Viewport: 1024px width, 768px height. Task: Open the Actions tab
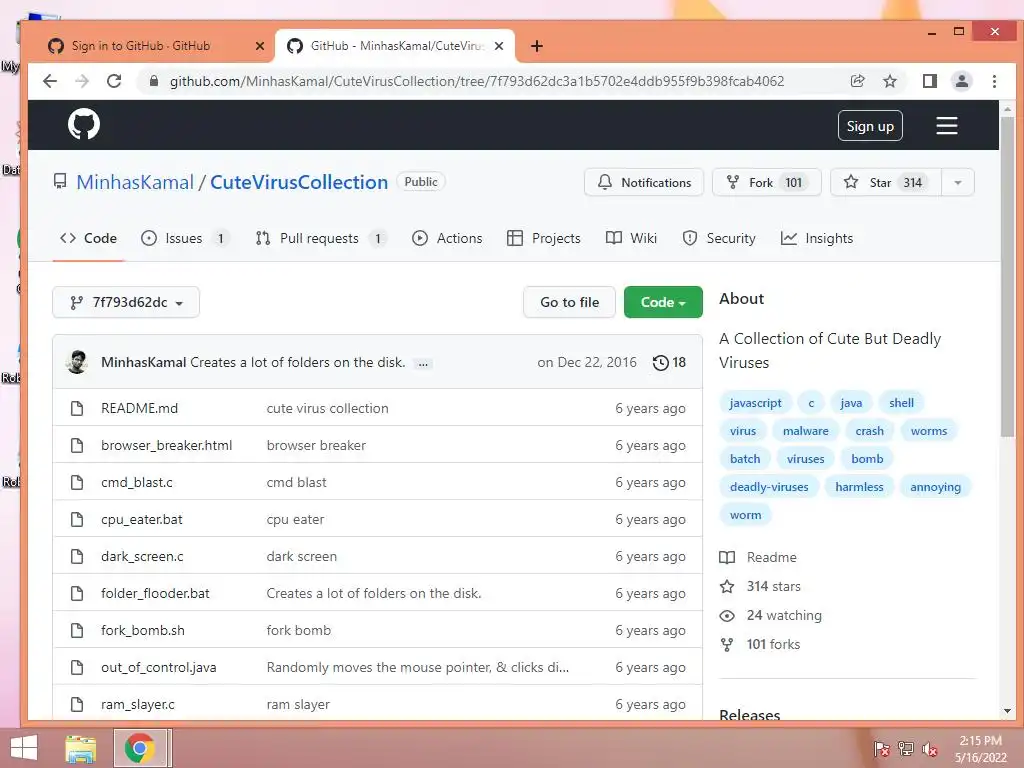[x=447, y=238]
